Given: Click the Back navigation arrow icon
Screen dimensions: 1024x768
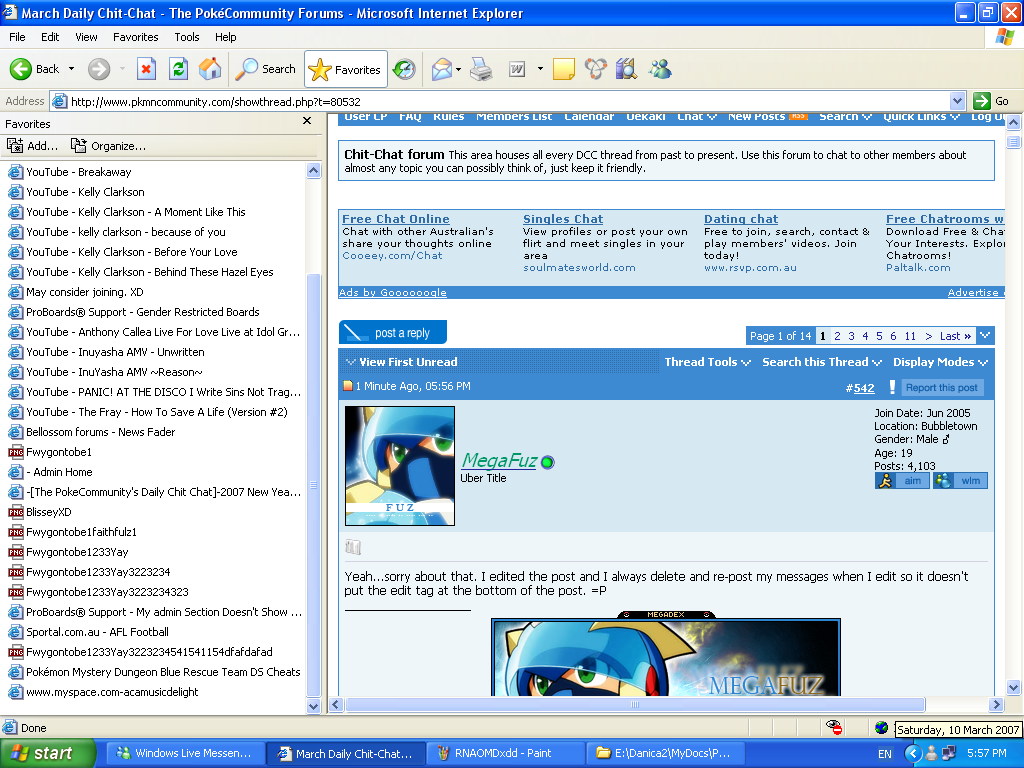Looking at the screenshot, I should click(20, 69).
